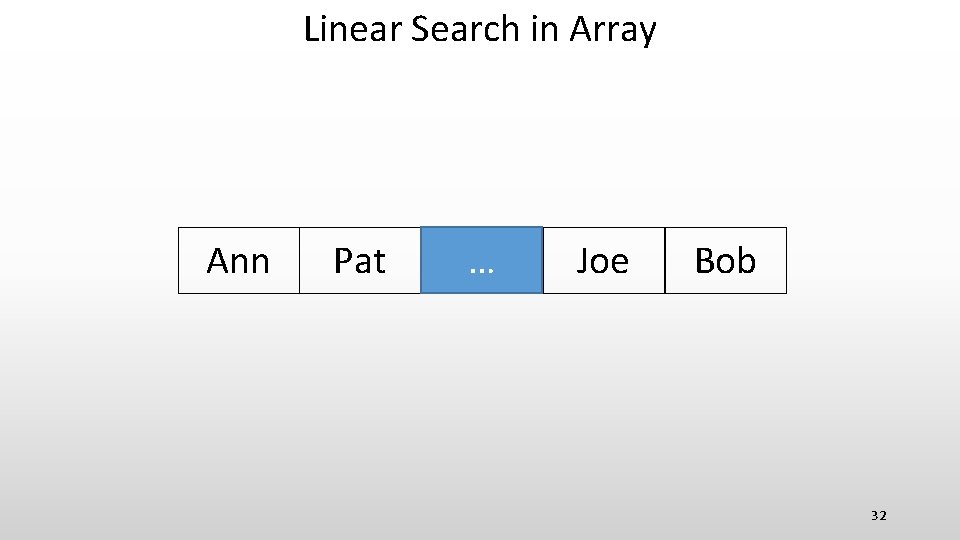Click the 'Joe' text label
This screenshot has height=540, width=960.
(602, 261)
